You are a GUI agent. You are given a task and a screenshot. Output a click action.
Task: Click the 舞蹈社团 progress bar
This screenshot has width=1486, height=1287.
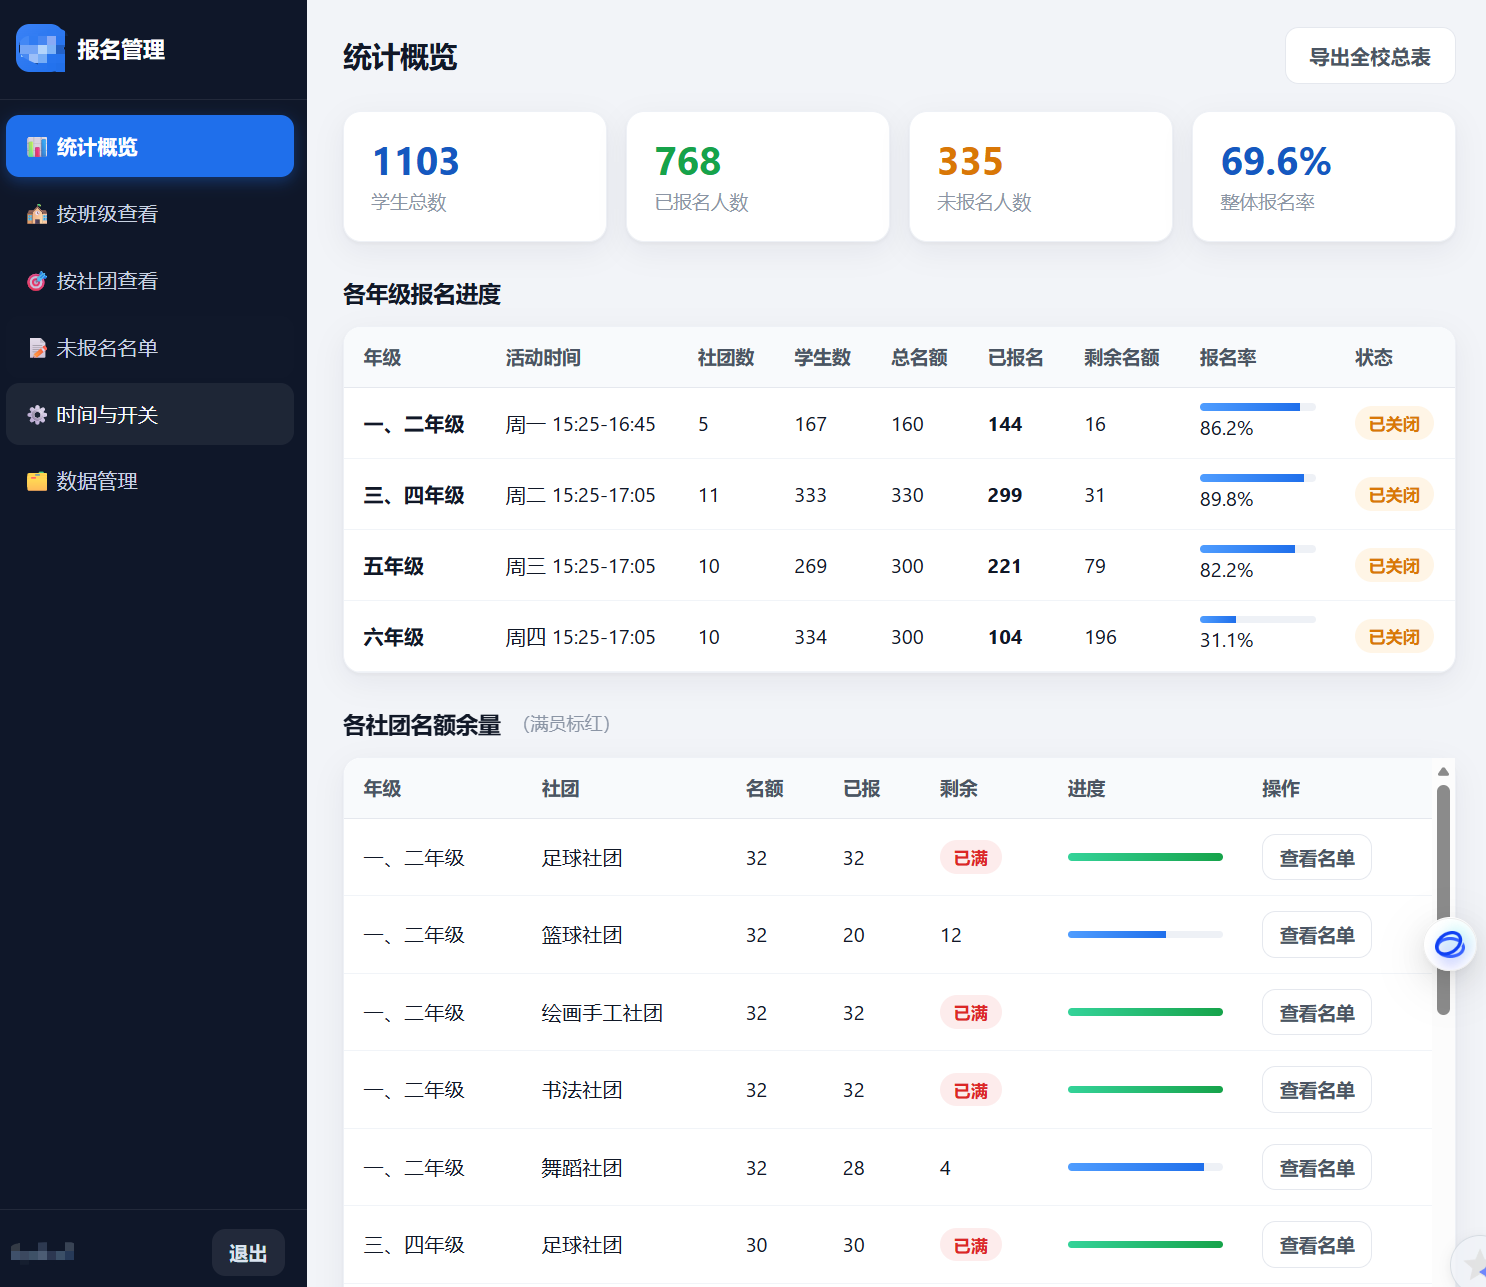(1145, 1167)
